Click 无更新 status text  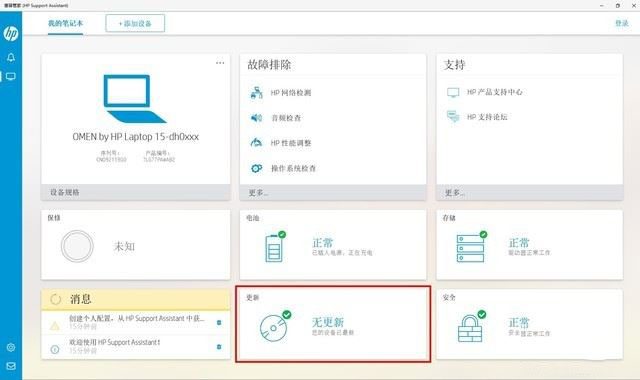coord(328,322)
